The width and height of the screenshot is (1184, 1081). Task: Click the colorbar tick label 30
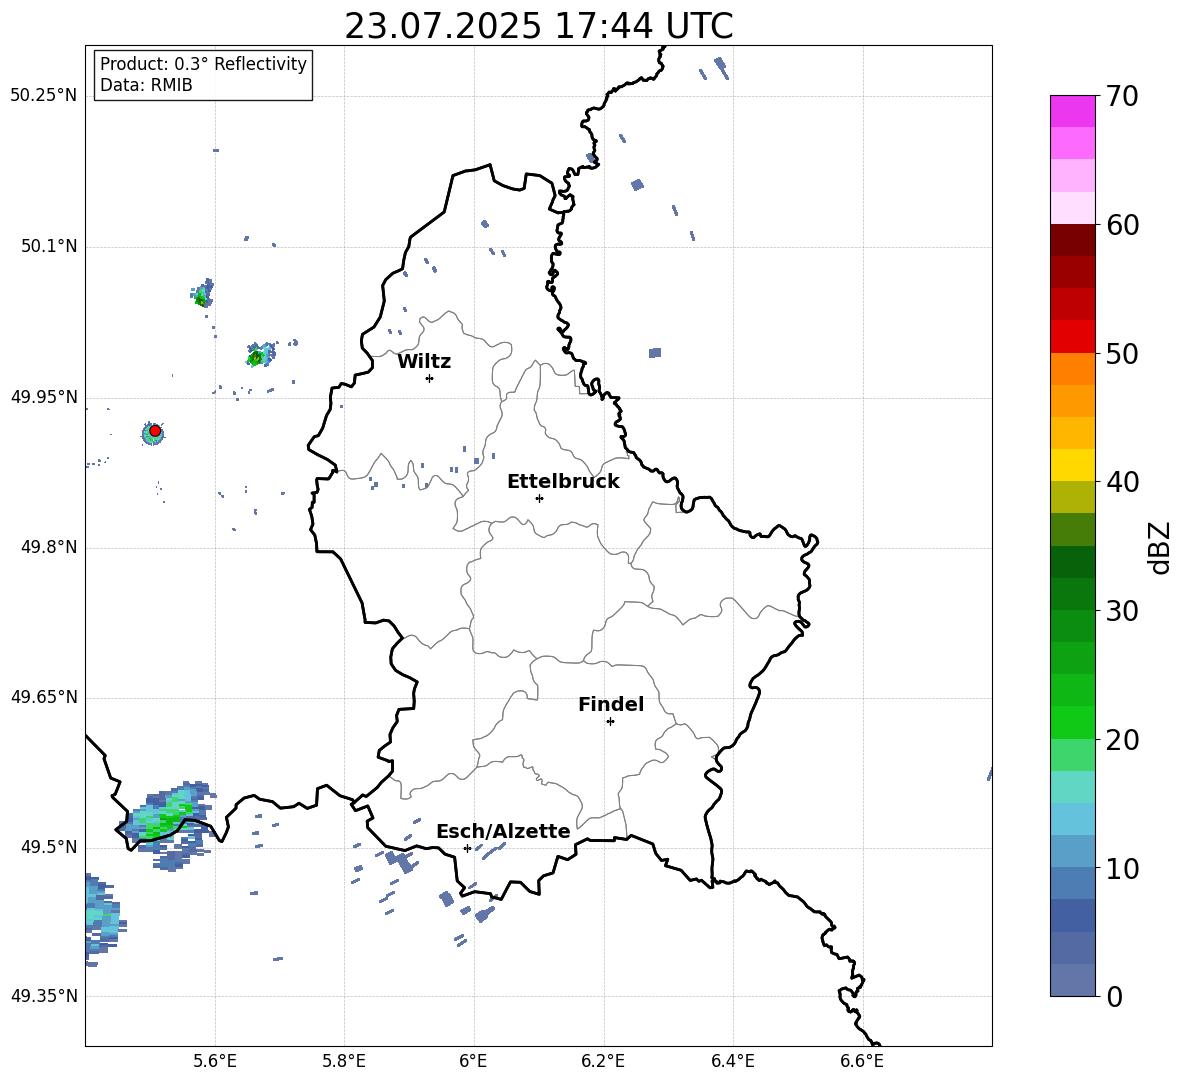(1122, 611)
